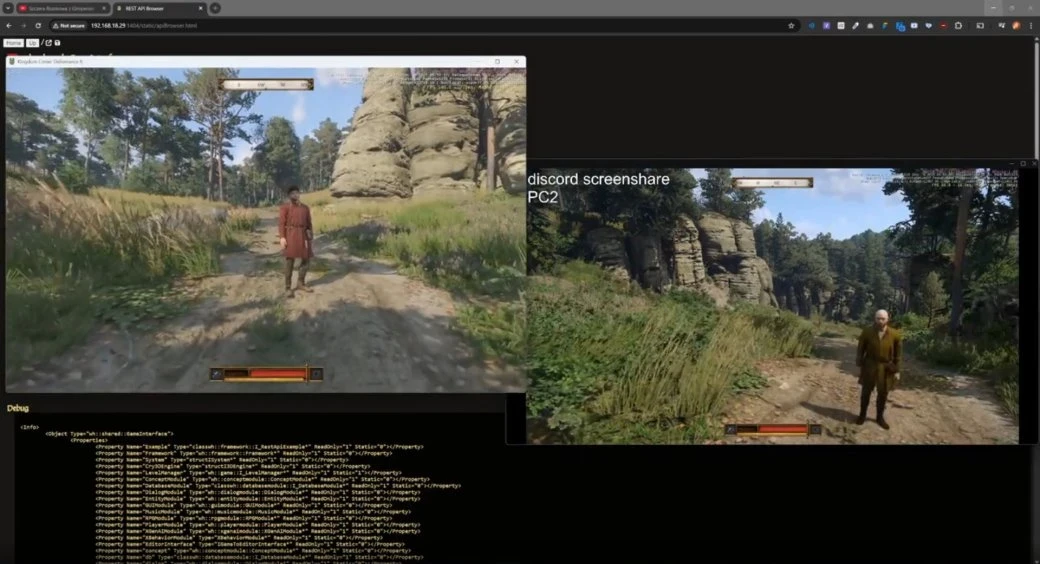Viewport: 1040px width, 564px height.
Task: Click the Up button in API browser
Action: [32, 43]
